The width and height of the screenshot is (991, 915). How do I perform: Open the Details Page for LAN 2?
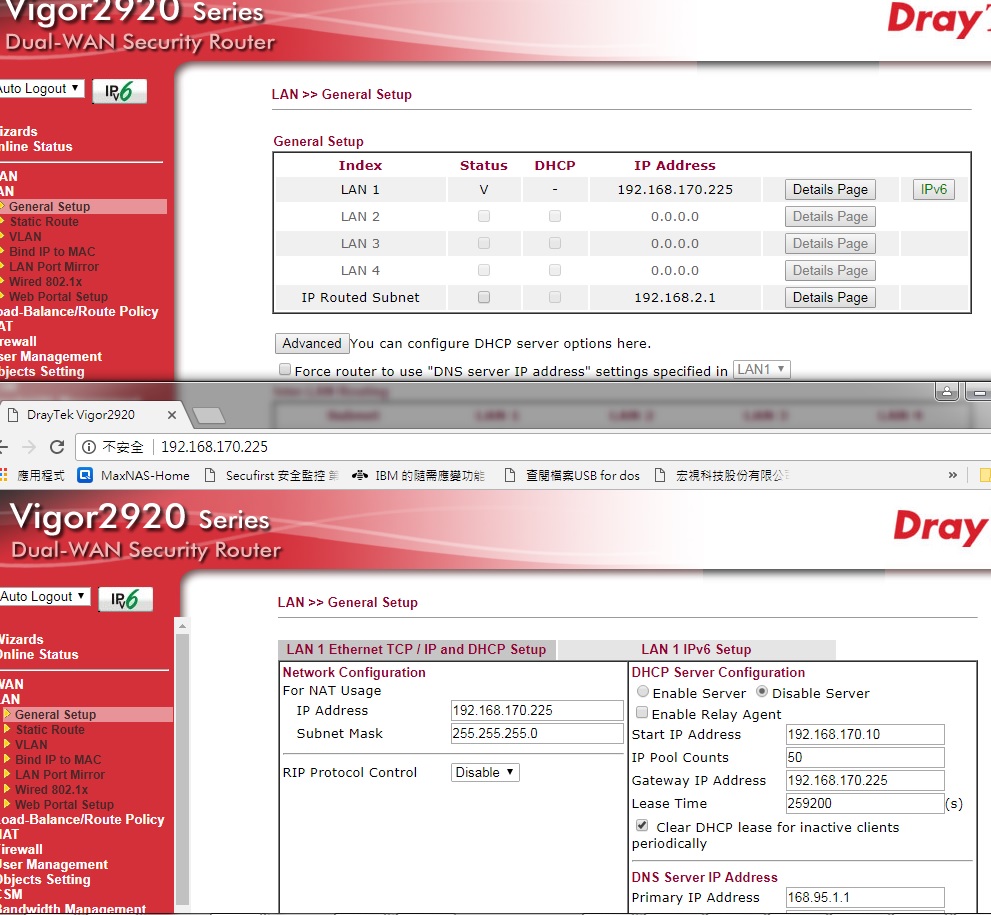[830, 217]
